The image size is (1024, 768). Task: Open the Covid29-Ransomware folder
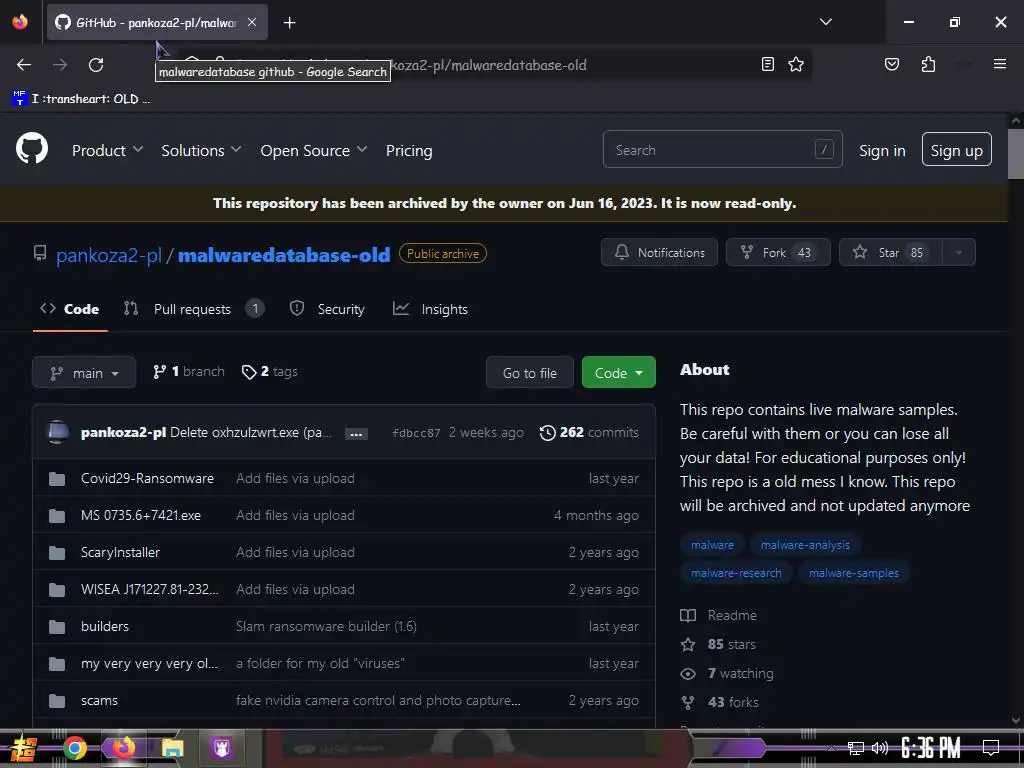[x=147, y=478]
